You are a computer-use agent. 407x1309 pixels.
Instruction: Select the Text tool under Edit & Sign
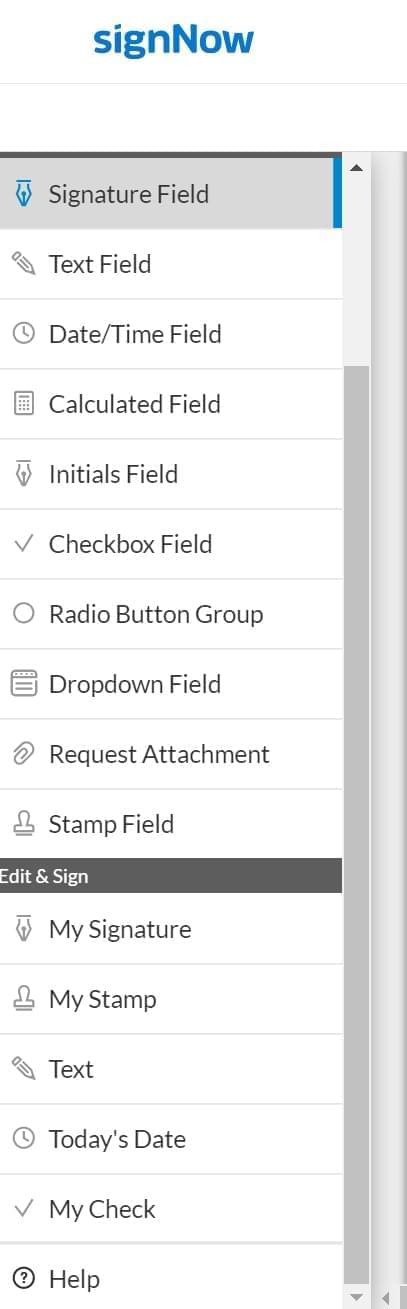tap(171, 1069)
